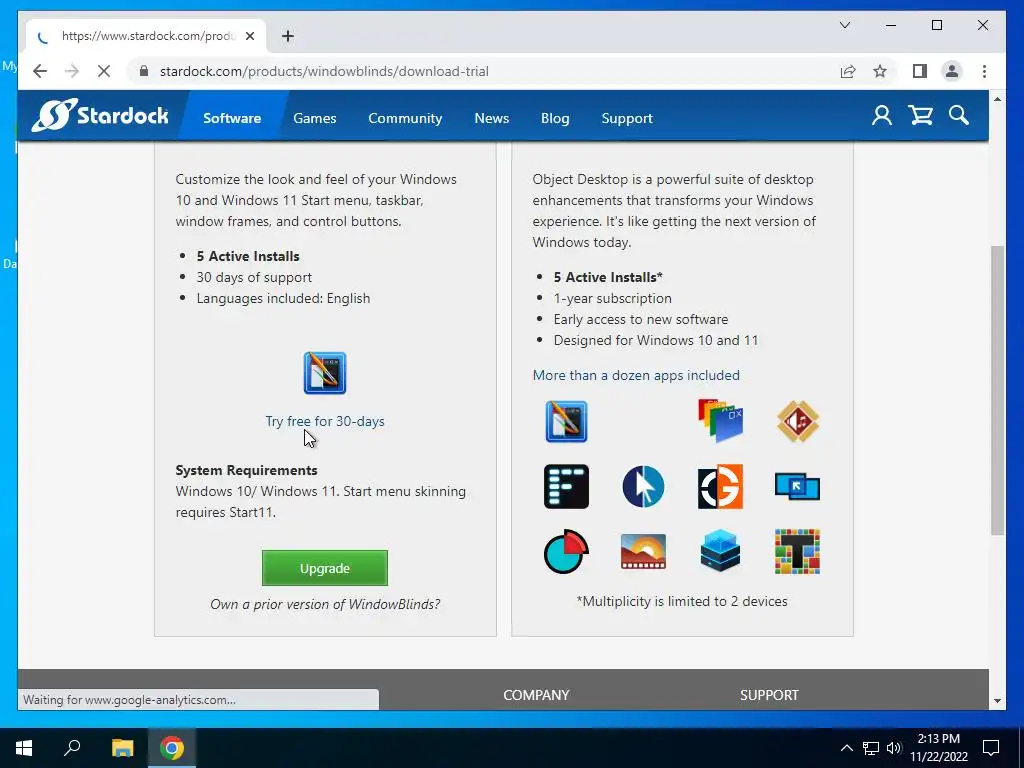Click the WindowBlinds icon in Object Desktop apps

point(566,421)
